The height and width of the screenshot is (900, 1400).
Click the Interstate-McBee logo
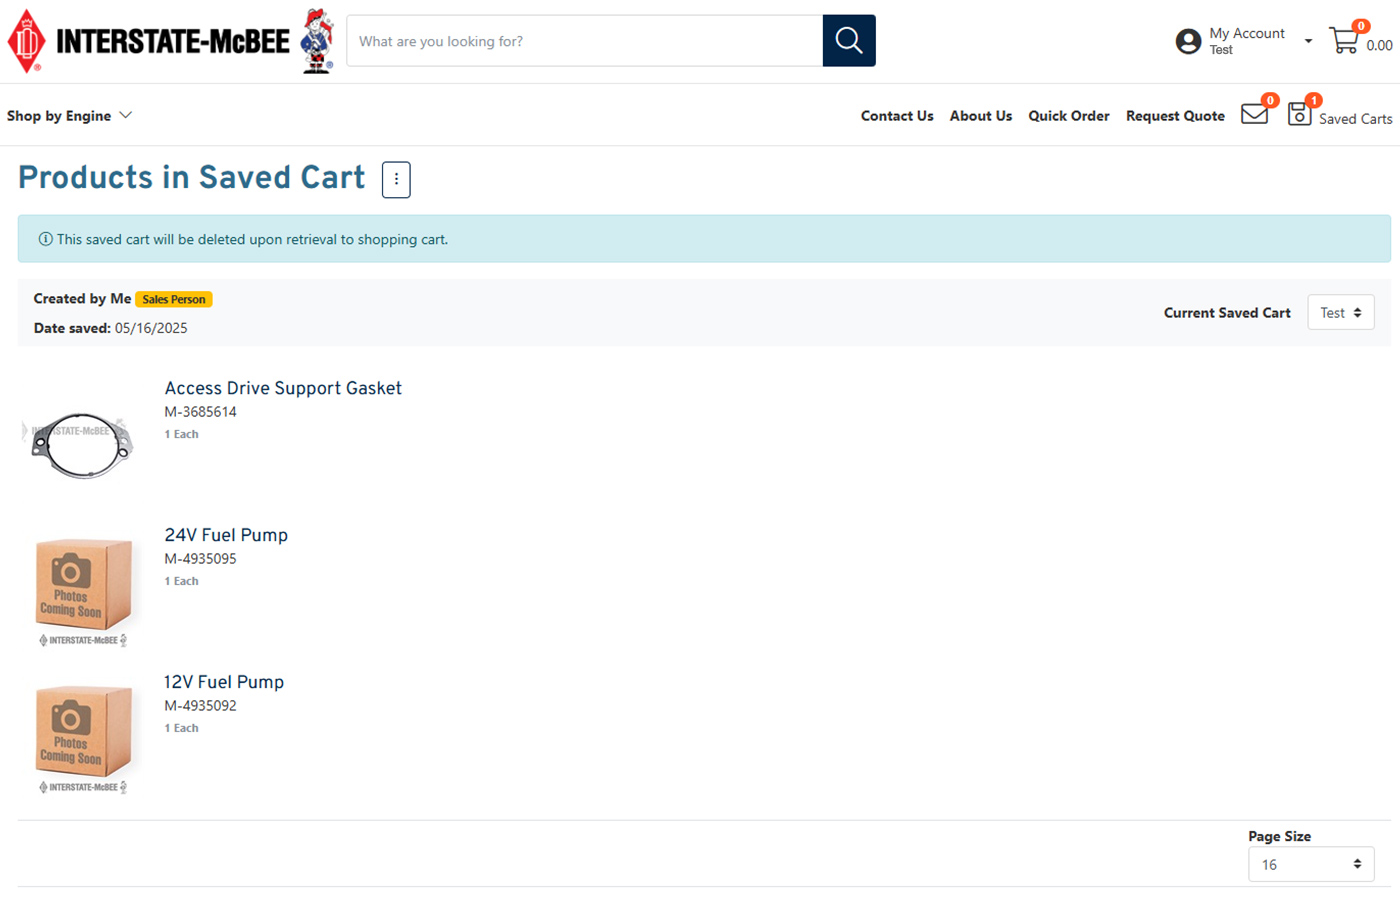(x=149, y=41)
